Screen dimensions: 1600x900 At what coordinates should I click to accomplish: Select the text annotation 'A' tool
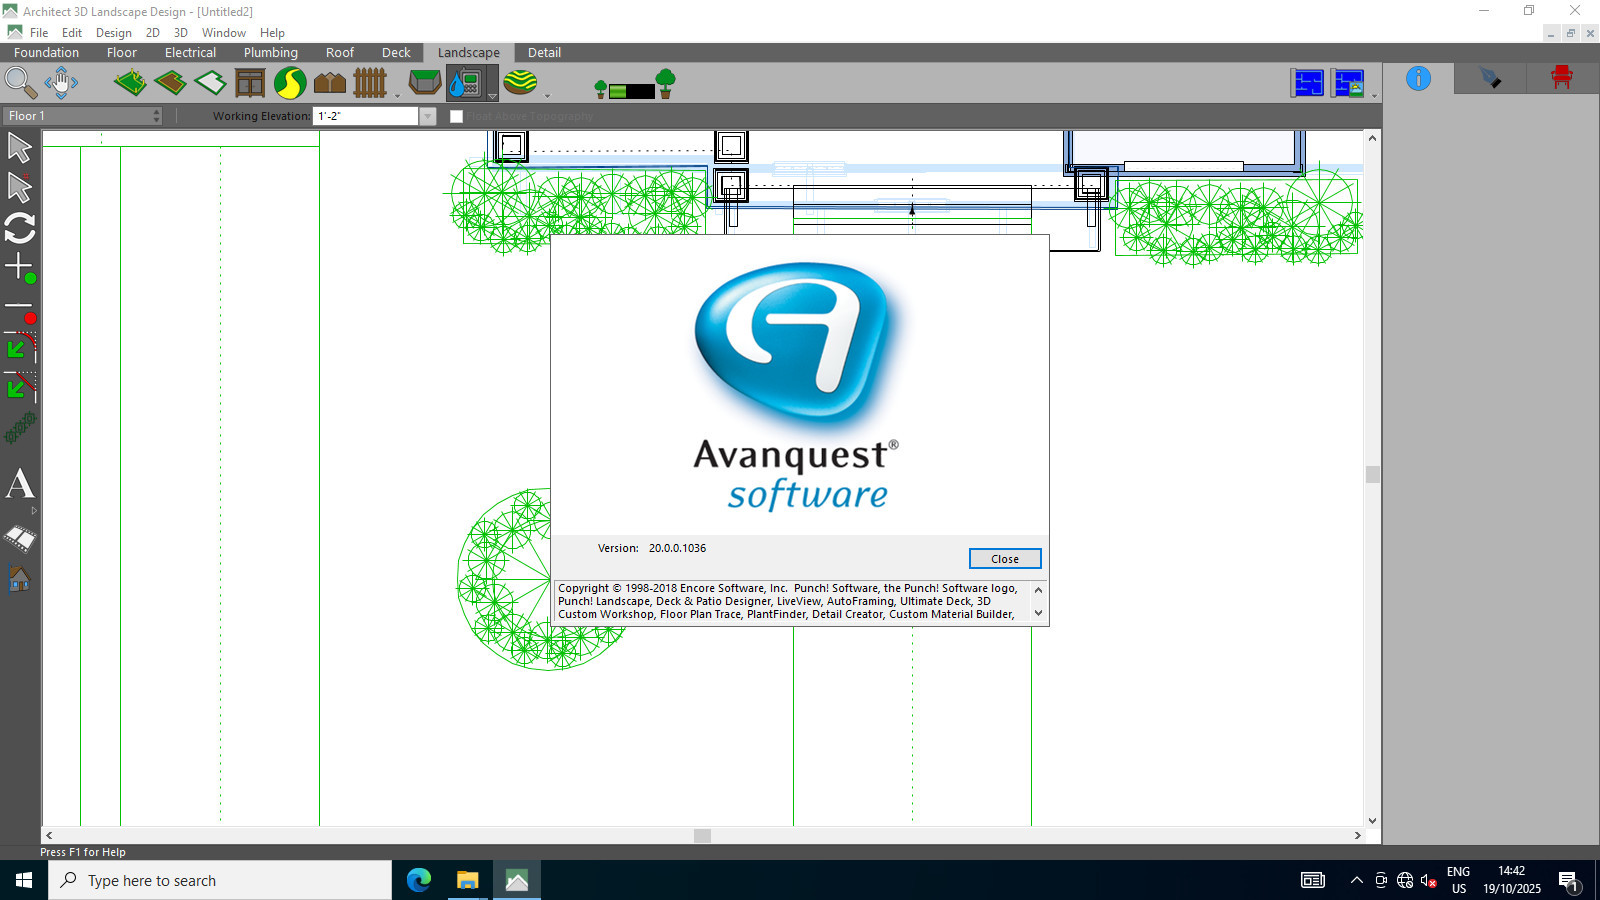[20, 485]
